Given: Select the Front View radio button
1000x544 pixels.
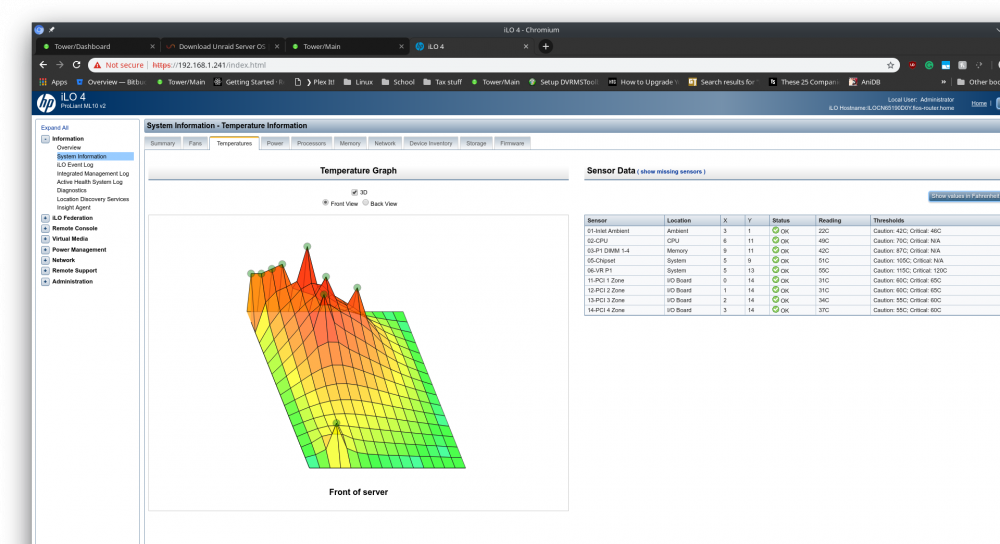Looking at the screenshot, I should pos(325,203).
